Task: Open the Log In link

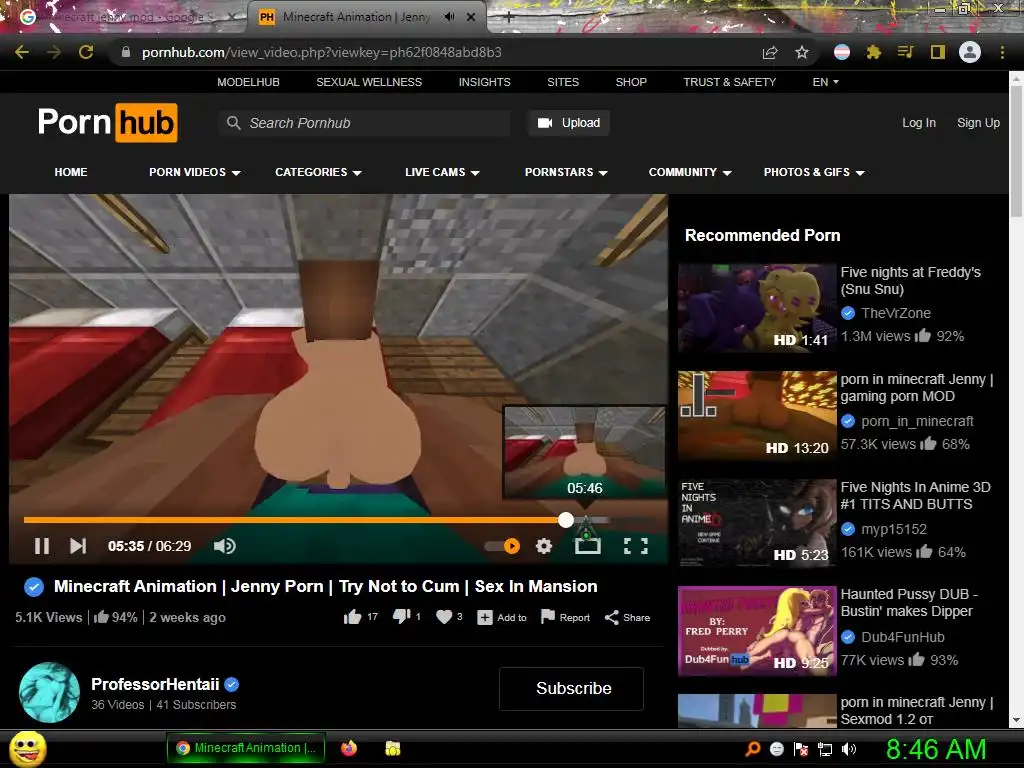Action: [919, 123]
